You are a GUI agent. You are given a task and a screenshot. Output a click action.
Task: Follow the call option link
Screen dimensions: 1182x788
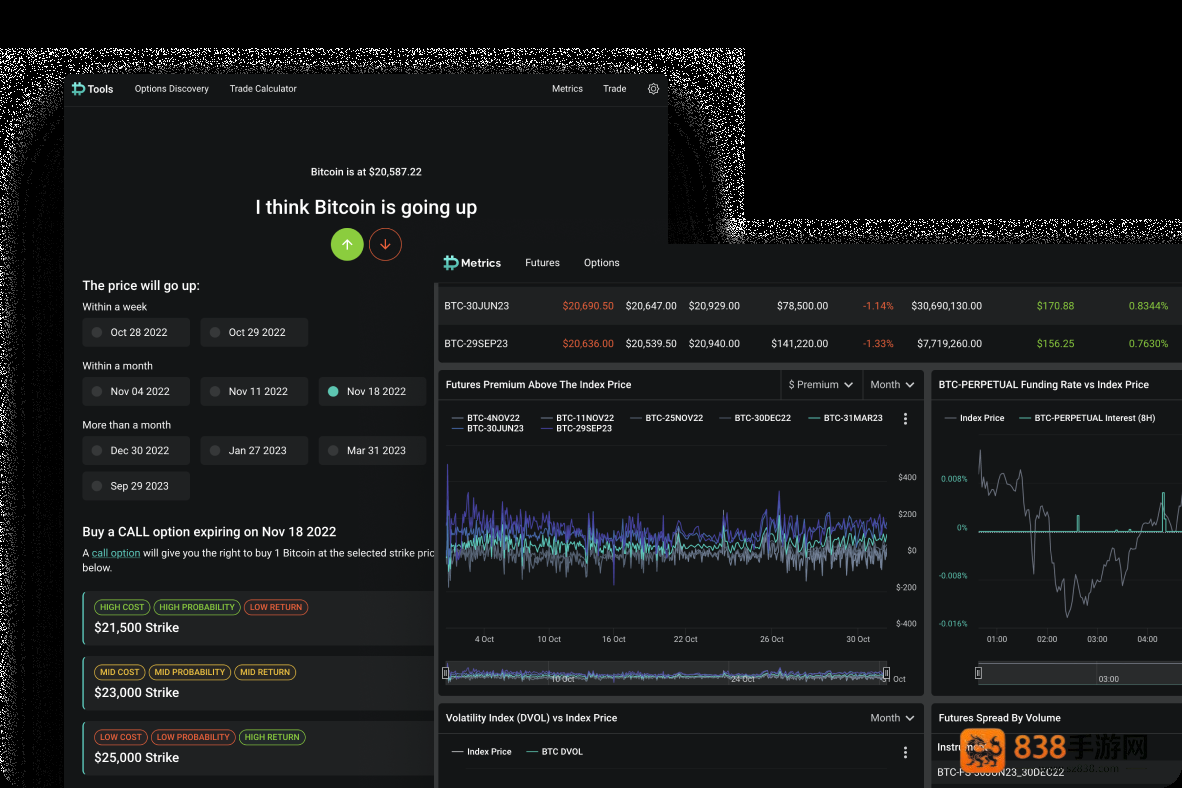(x=116, y=553)
